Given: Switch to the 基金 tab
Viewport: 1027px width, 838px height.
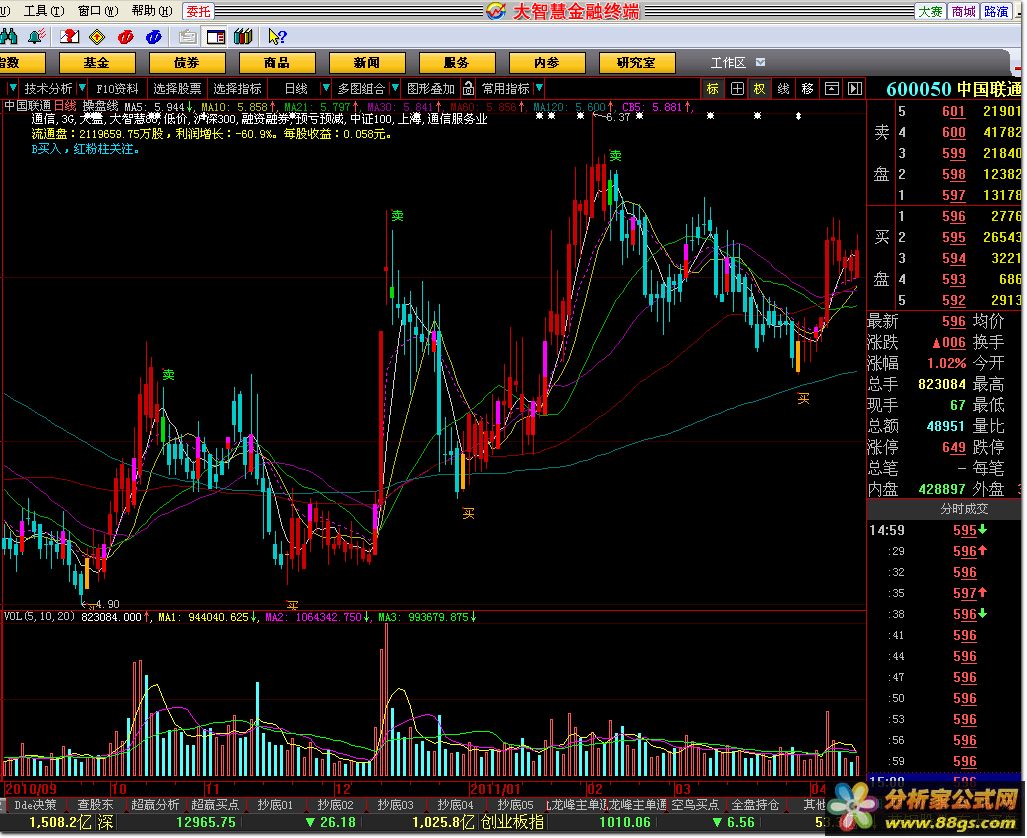Looking at the screenshot, I should pos(97,63).
